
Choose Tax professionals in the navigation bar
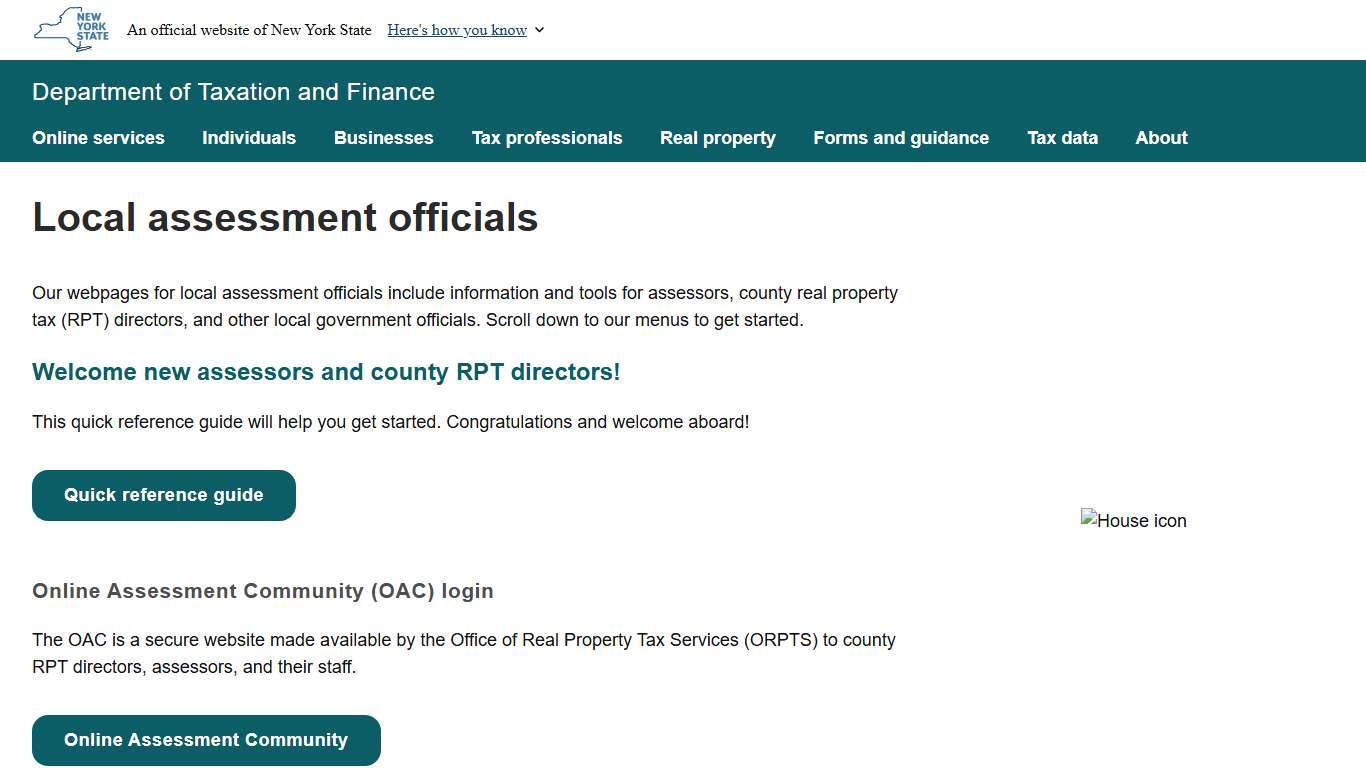[x=547, y=138]
